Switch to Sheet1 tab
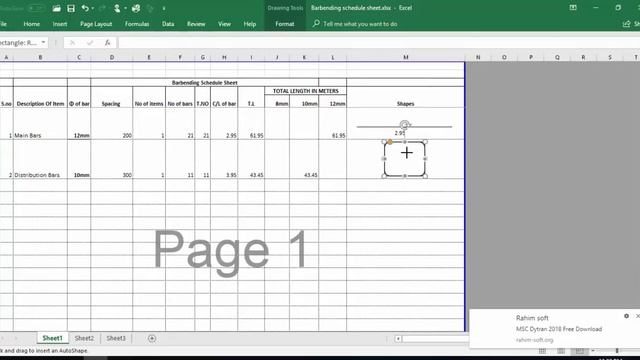Screen dimensions: 640x360 [53, 338]
